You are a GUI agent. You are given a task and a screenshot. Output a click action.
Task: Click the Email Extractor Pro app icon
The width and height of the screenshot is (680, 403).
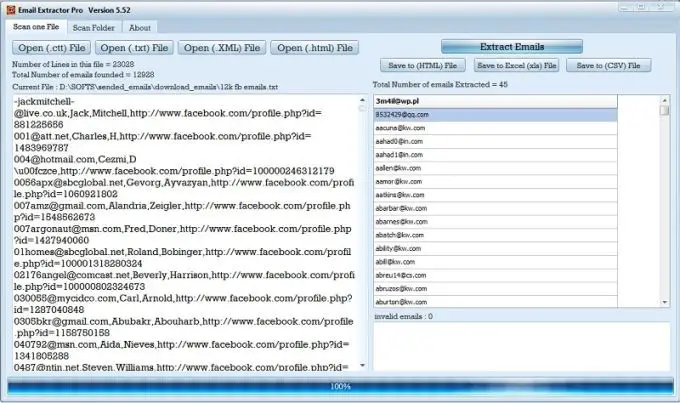(x=11, y=10)
